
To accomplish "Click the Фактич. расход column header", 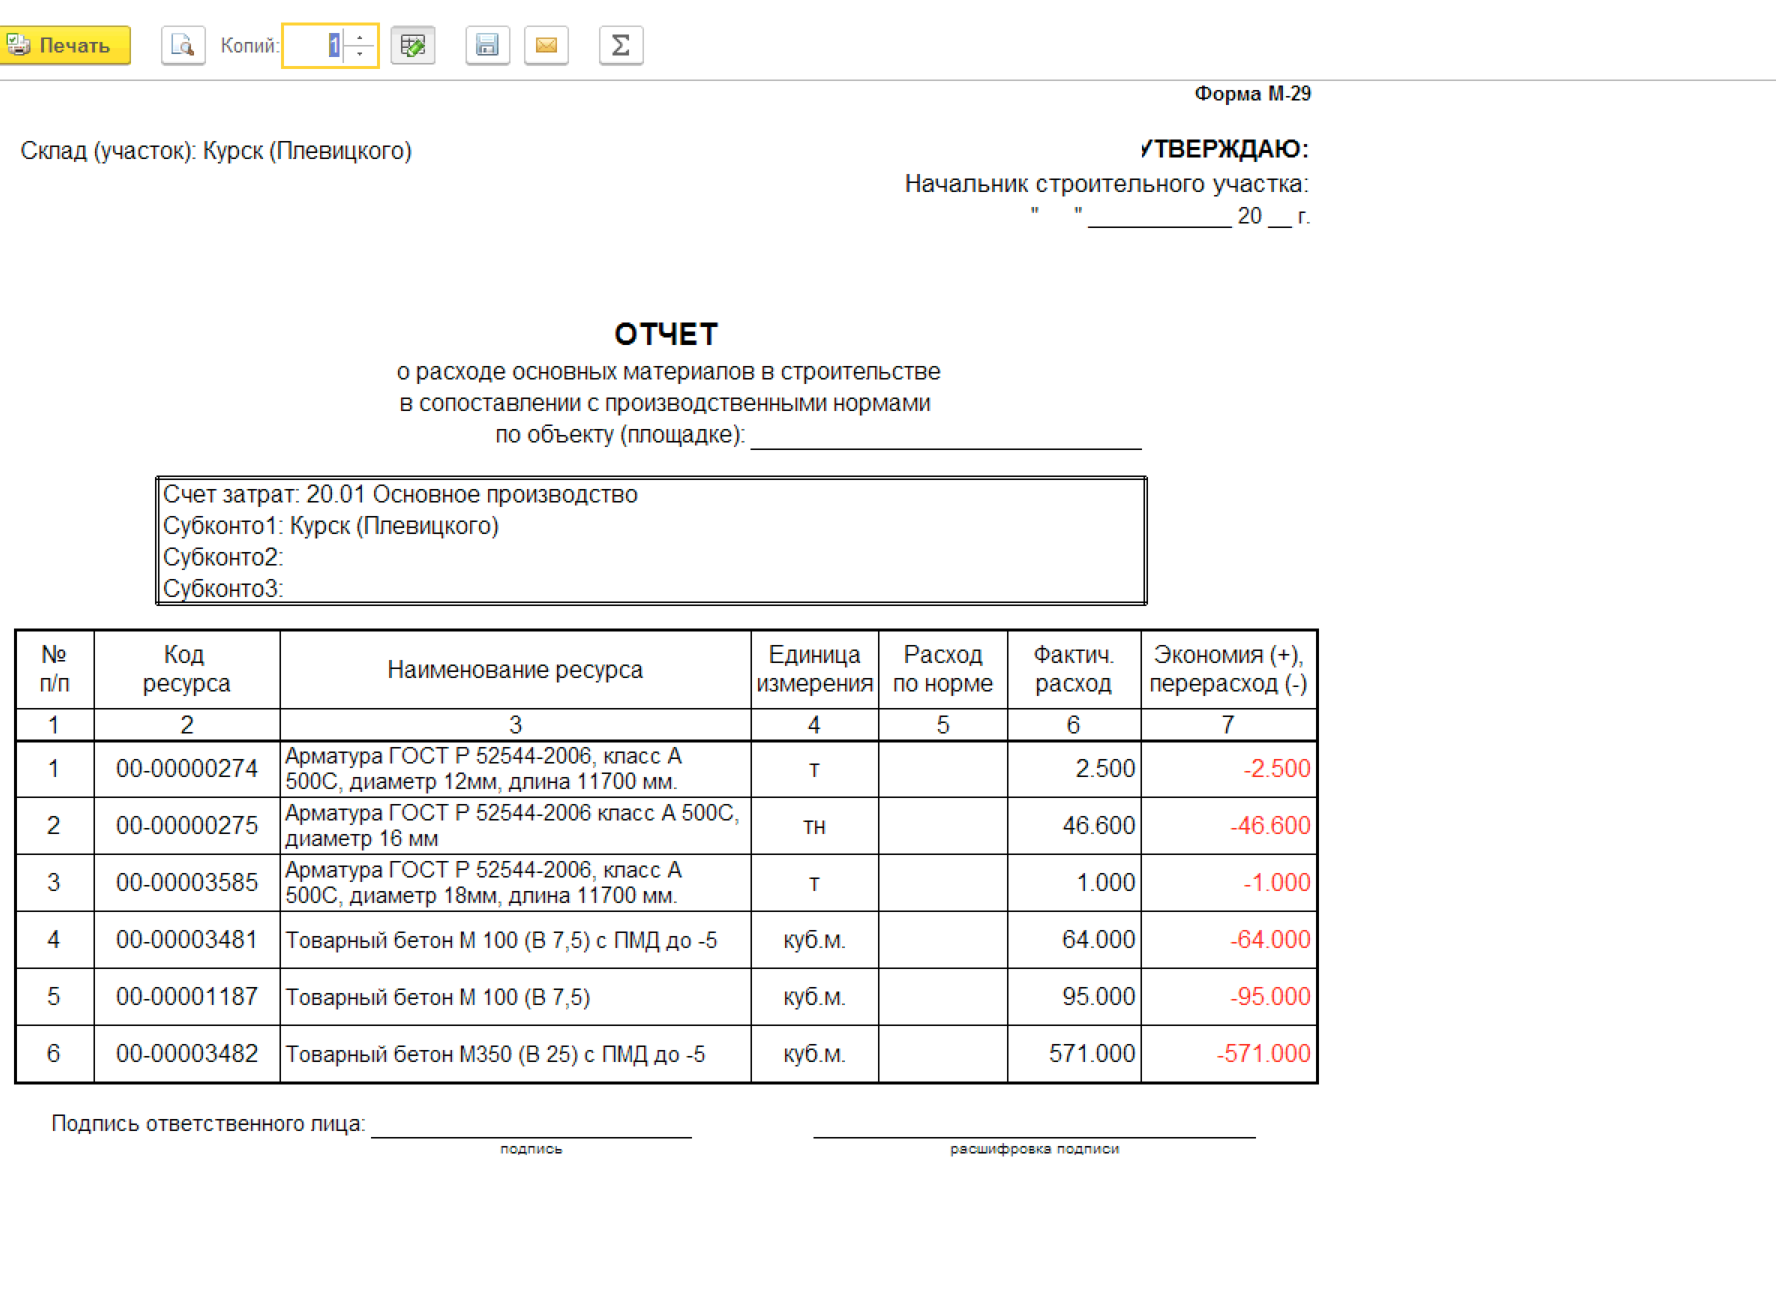I will pyautogui.click(x=1073, y=670).
